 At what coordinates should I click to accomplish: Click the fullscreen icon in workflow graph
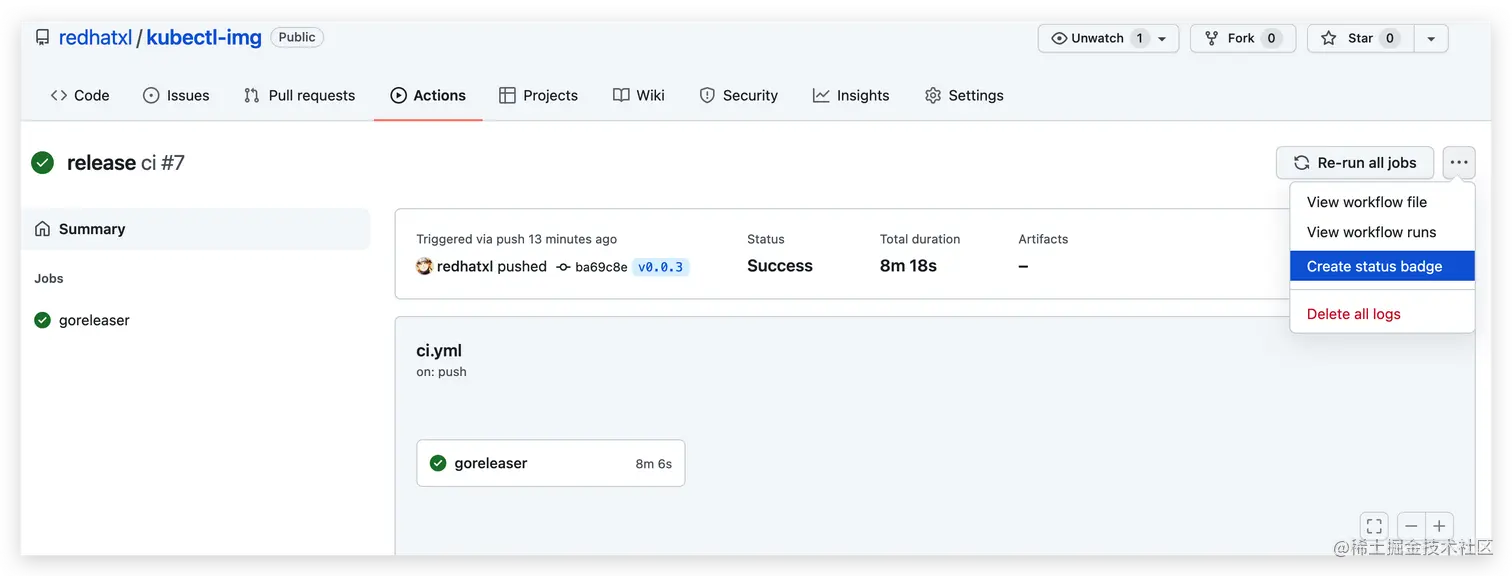[x=1375, y=526]
